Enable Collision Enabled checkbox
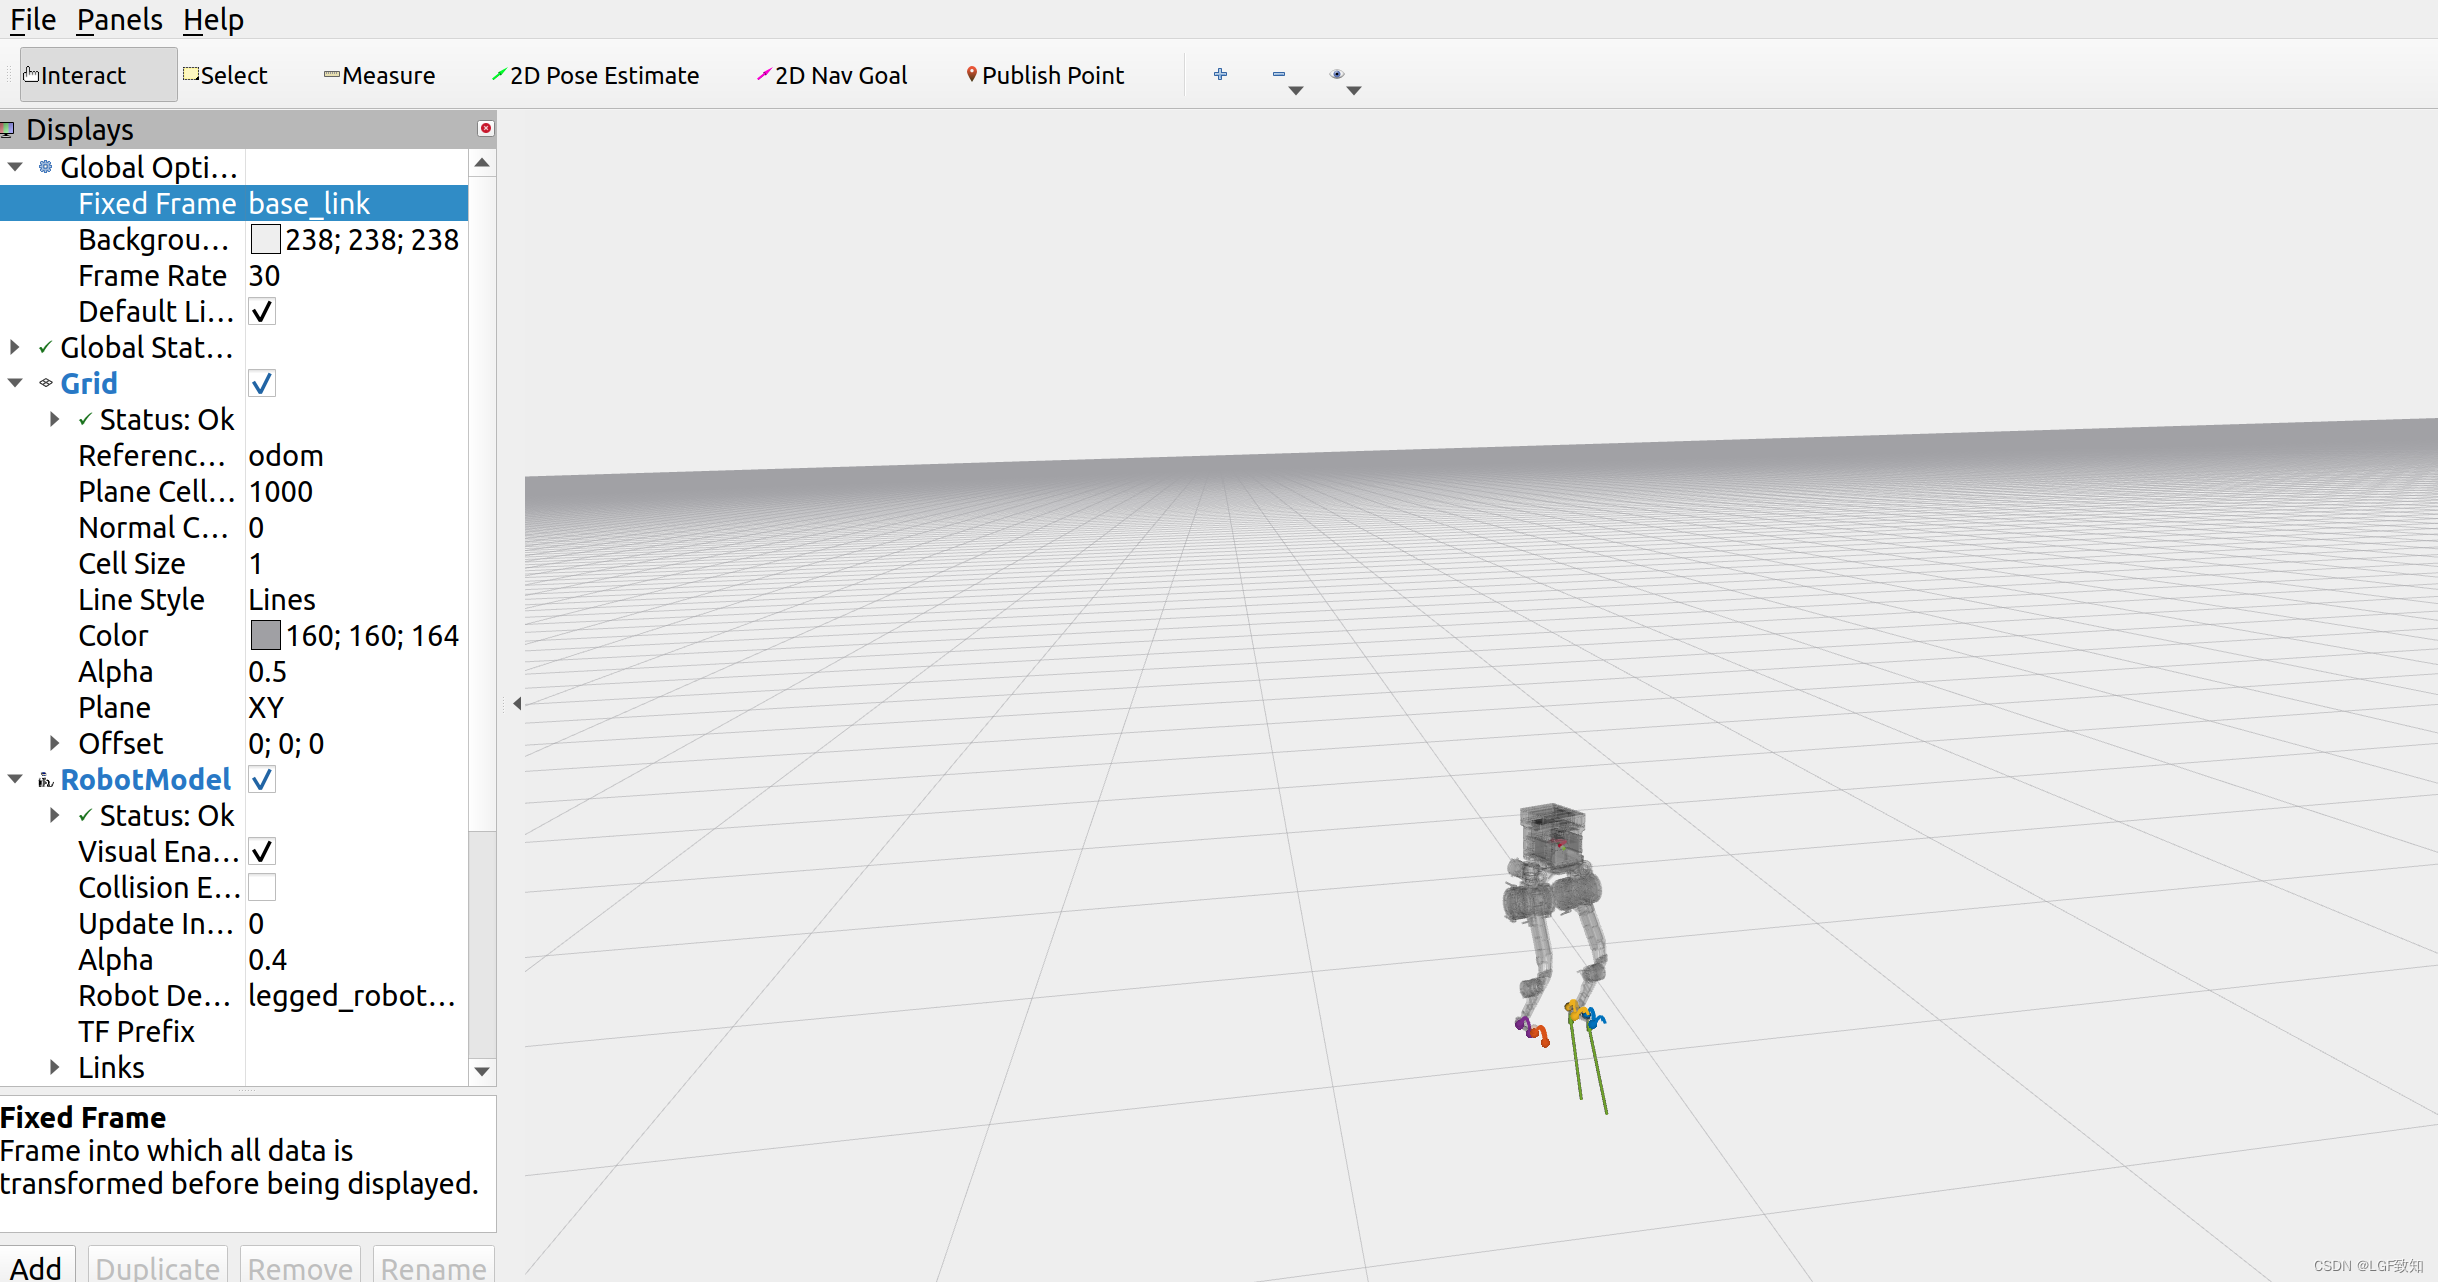 click(262, 888)
